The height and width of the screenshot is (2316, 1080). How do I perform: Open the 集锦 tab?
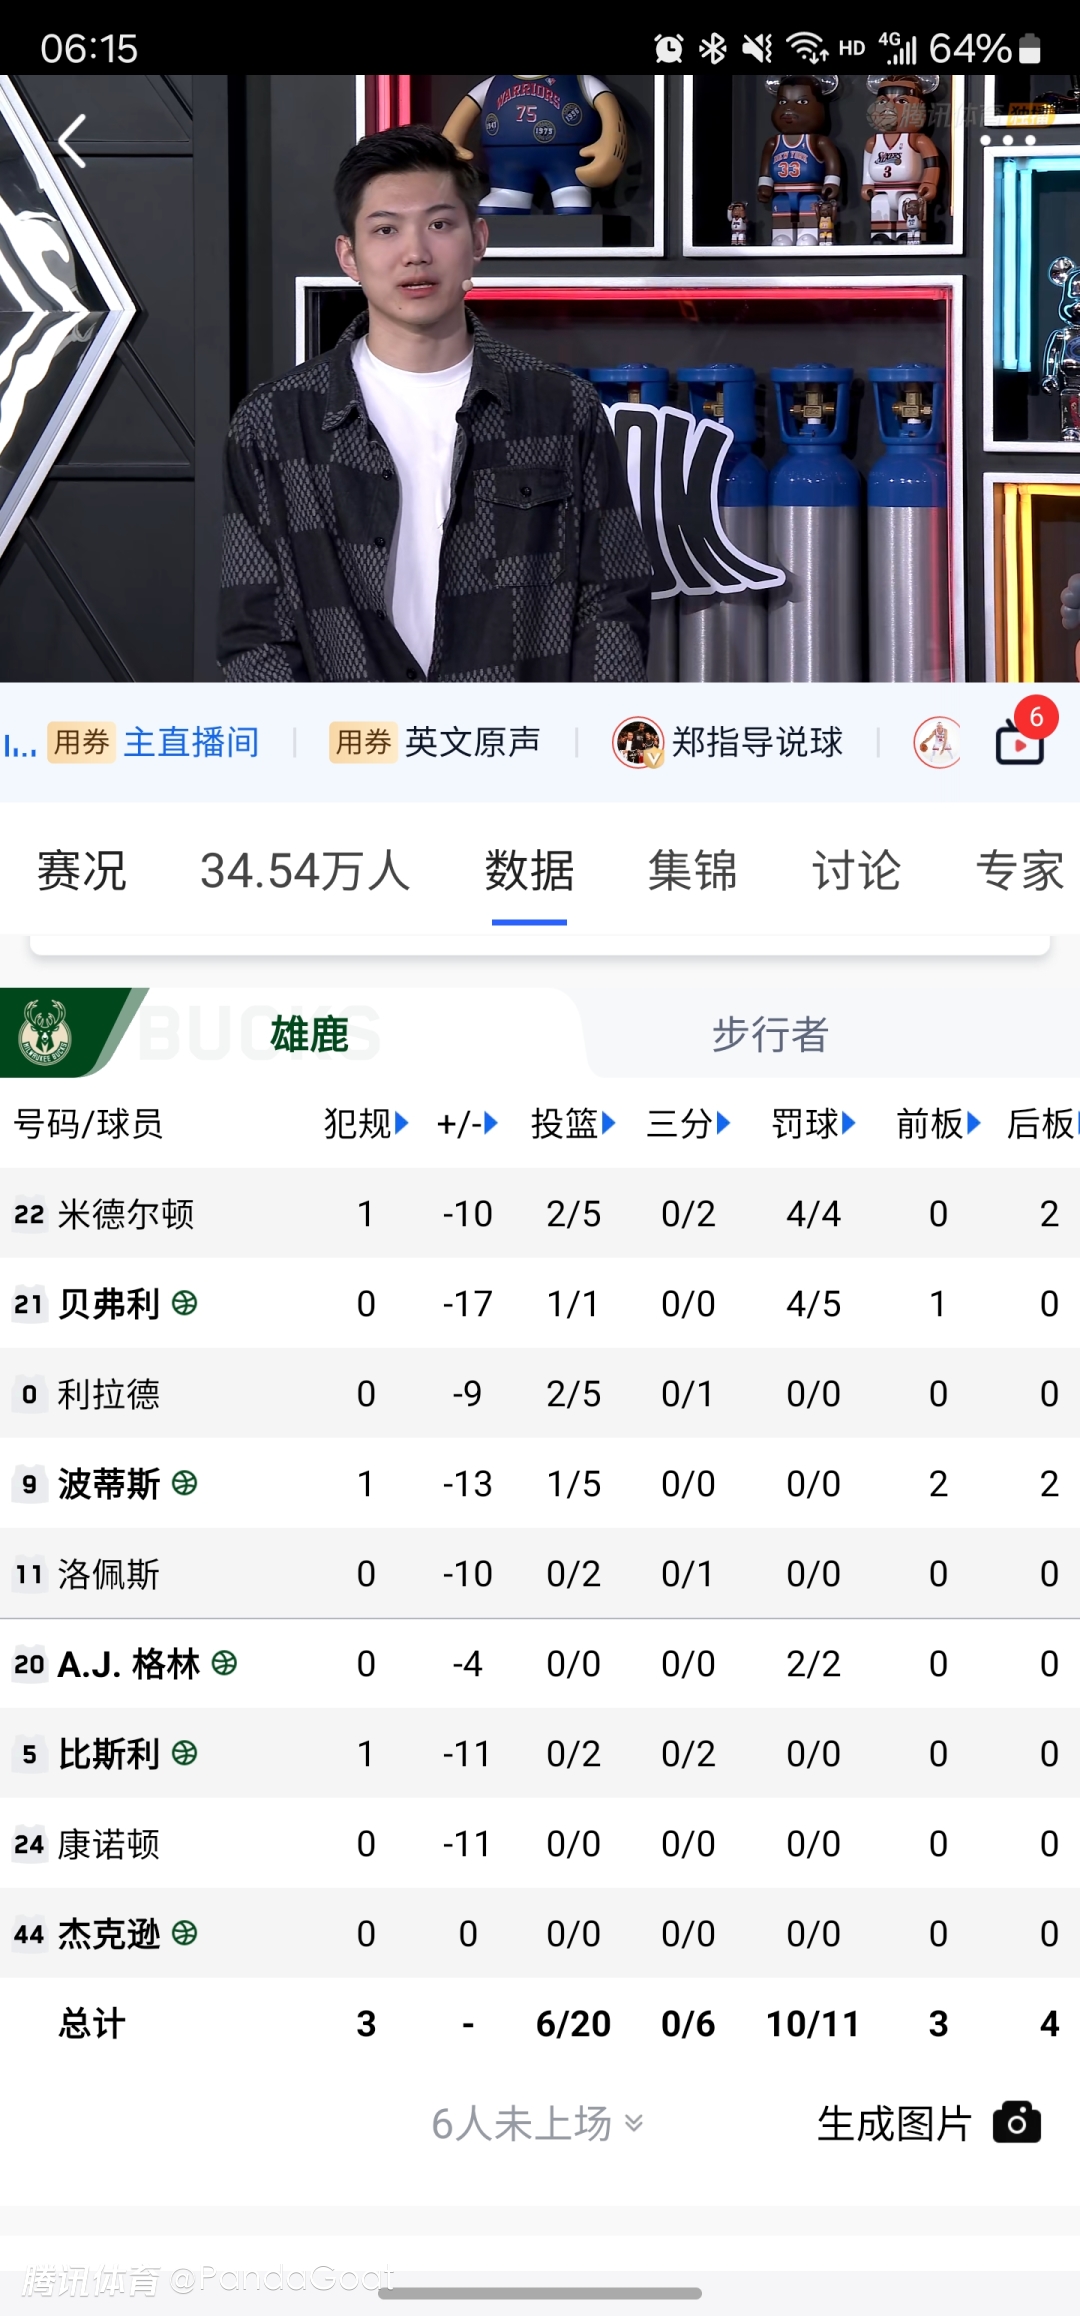coord(692,870)
